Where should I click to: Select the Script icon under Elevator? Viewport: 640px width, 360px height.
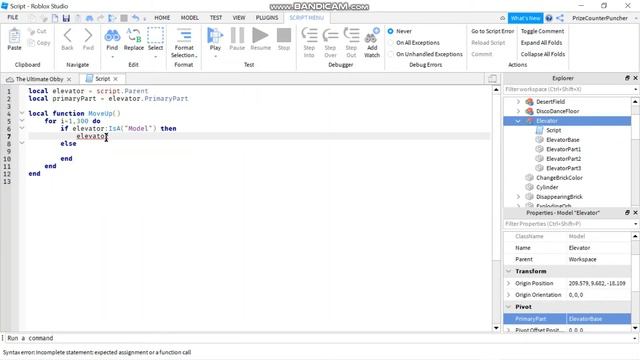coord(539,130)
